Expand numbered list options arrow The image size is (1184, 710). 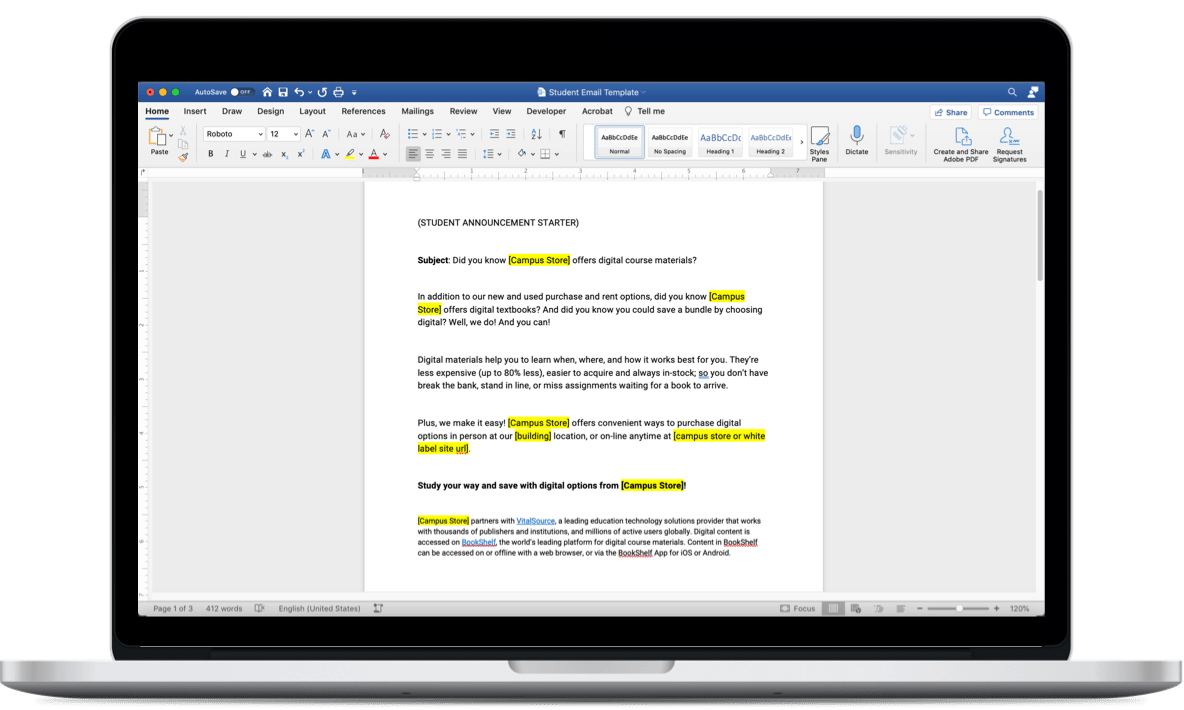tap(449, 134)
